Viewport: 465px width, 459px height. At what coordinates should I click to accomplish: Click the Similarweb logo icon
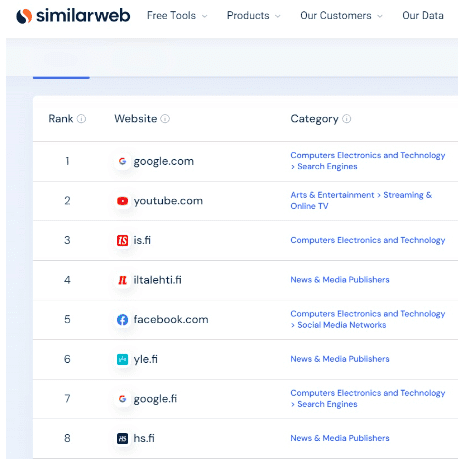coord(24,16)
